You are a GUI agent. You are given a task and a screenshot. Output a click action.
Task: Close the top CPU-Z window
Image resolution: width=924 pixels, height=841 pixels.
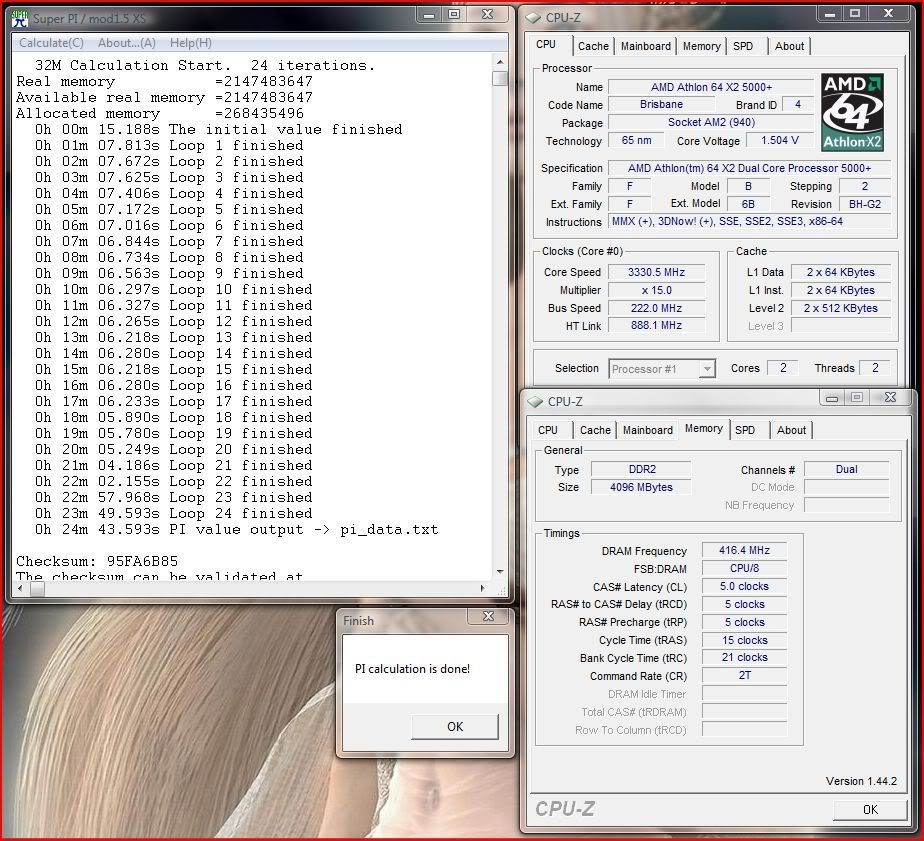tap(890, 14)
